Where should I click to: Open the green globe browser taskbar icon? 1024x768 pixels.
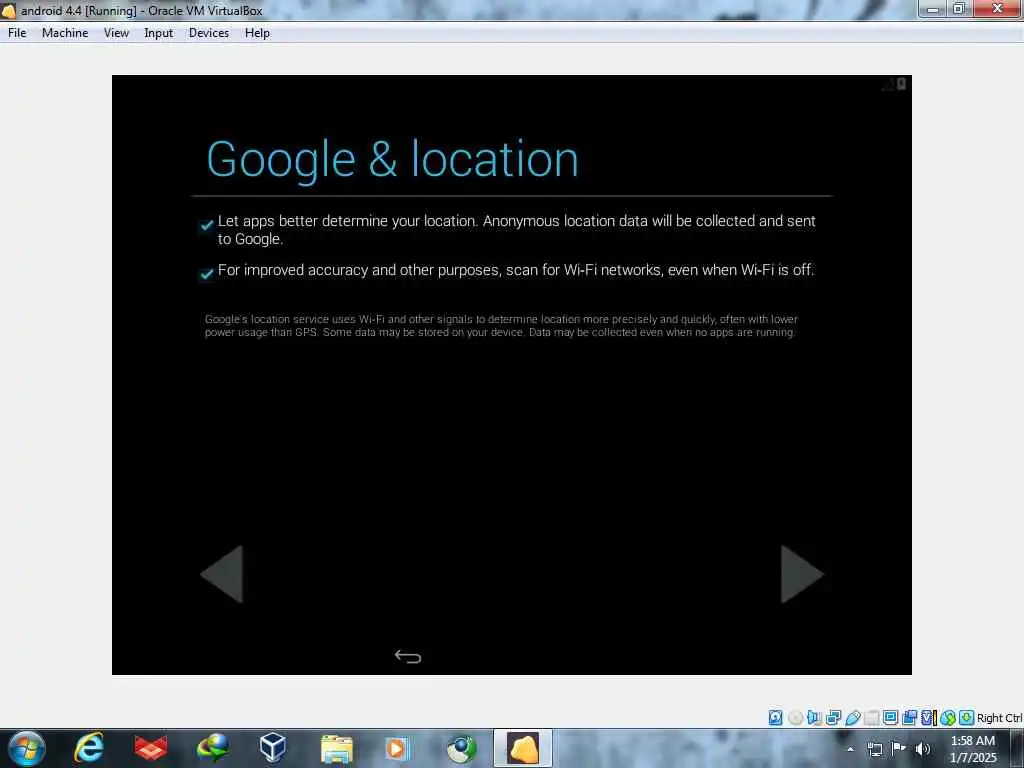(461, 748)
